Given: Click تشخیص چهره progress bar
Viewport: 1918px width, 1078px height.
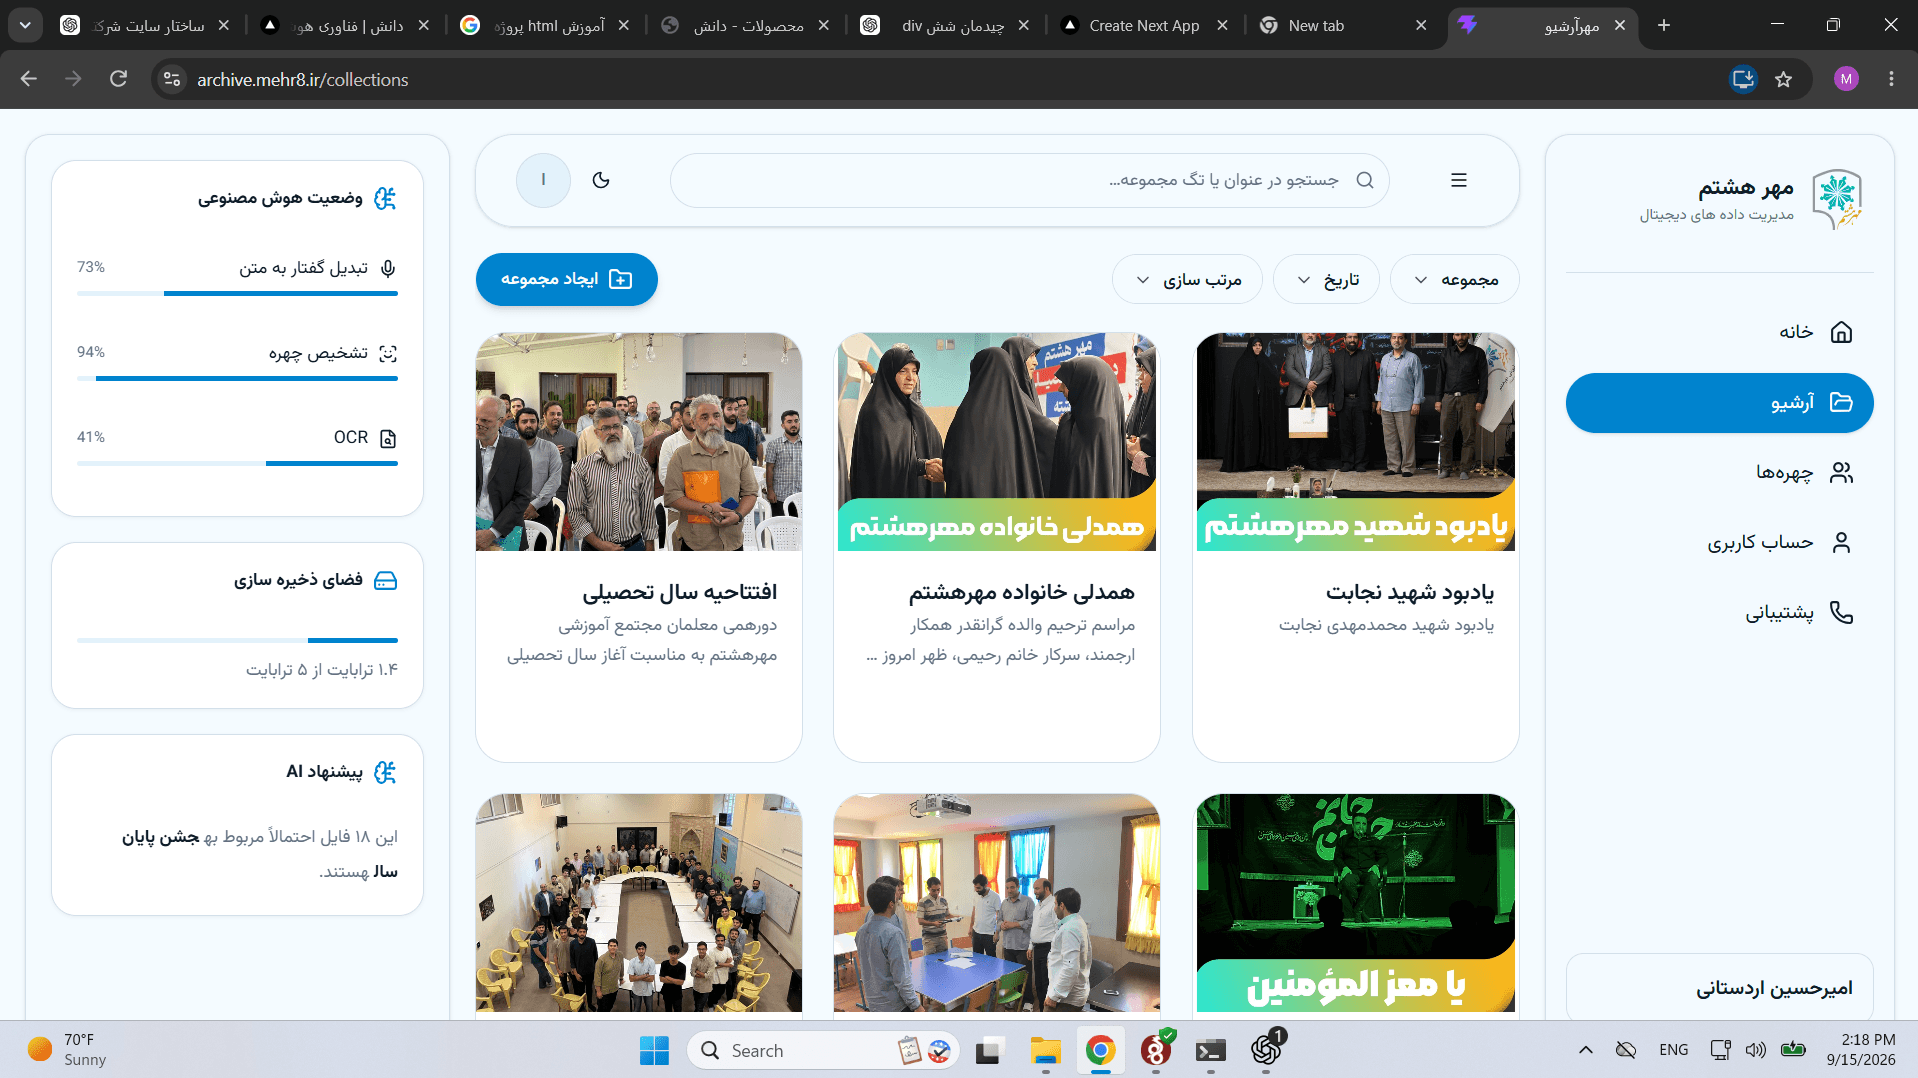Looking at the screenshot, I should (x=237, y=378).
